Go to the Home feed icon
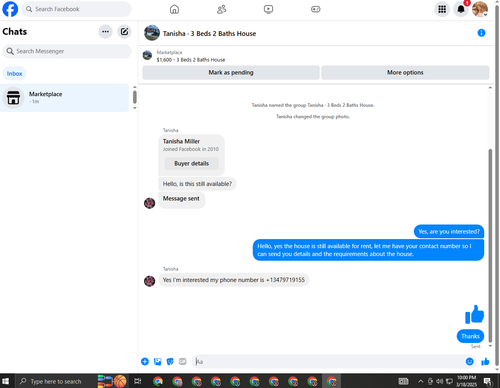This screenshot has height=388, width=500. click(174, 9)
